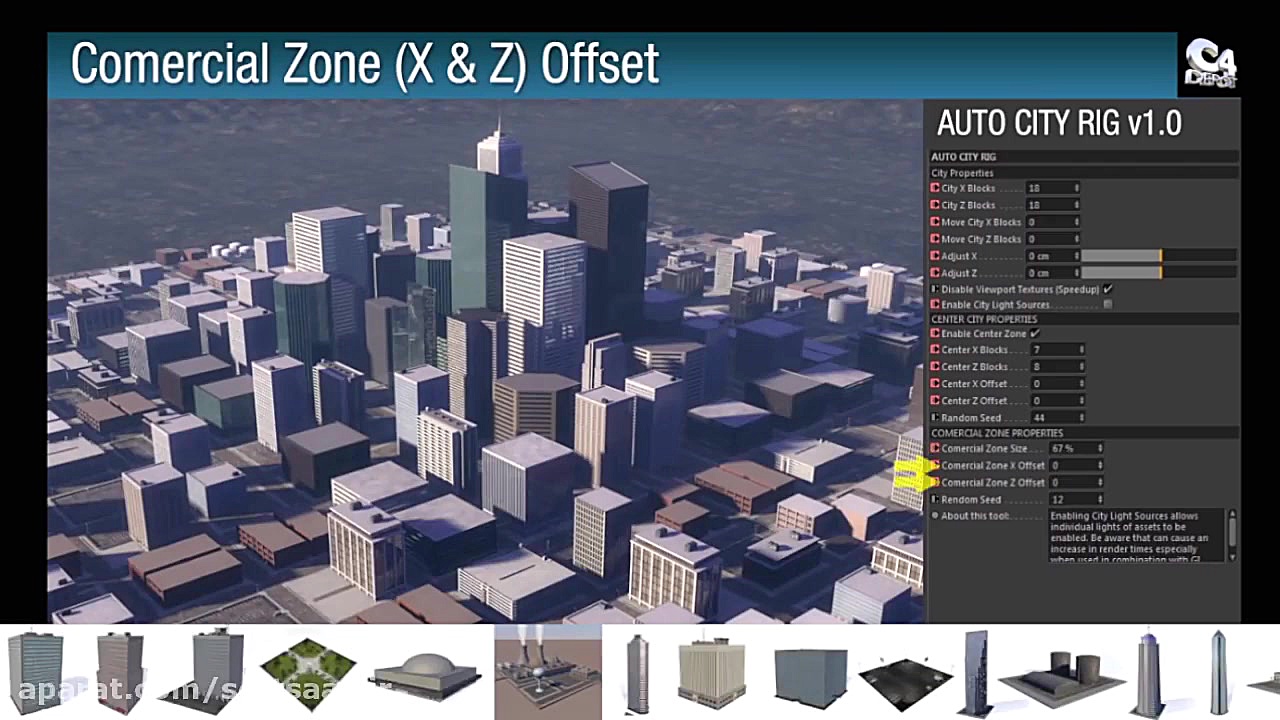
Task: Click the icon before Disable Viewport Textures
Action: (x=935, y=289)
